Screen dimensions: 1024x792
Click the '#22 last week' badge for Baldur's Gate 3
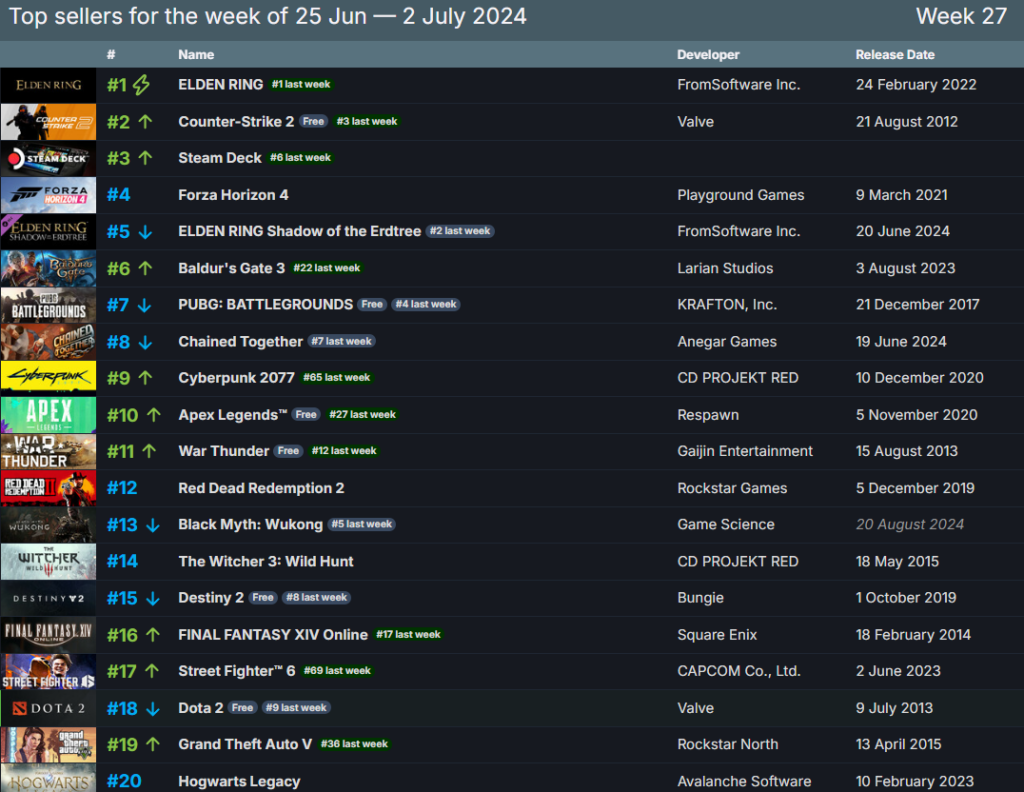[x=327, y=268]
